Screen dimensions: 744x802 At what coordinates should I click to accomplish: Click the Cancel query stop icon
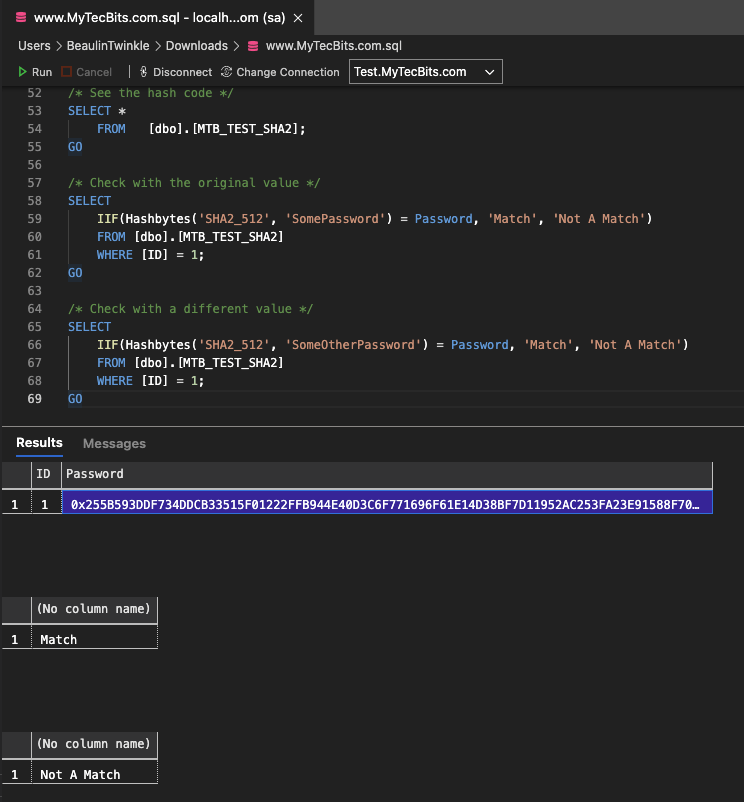tap(67, 72)
